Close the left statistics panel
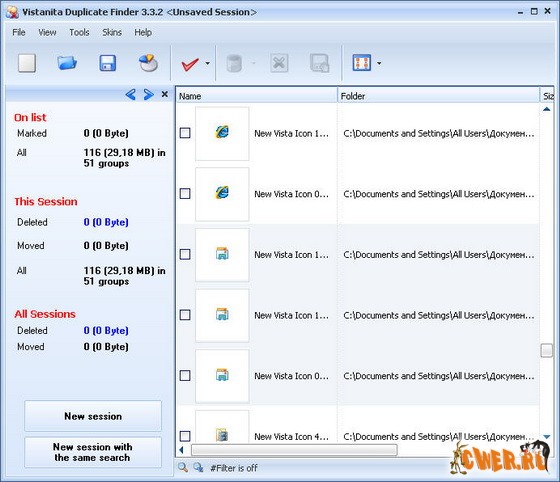Viewport: 560px width, 482px height. pos(165,94)
